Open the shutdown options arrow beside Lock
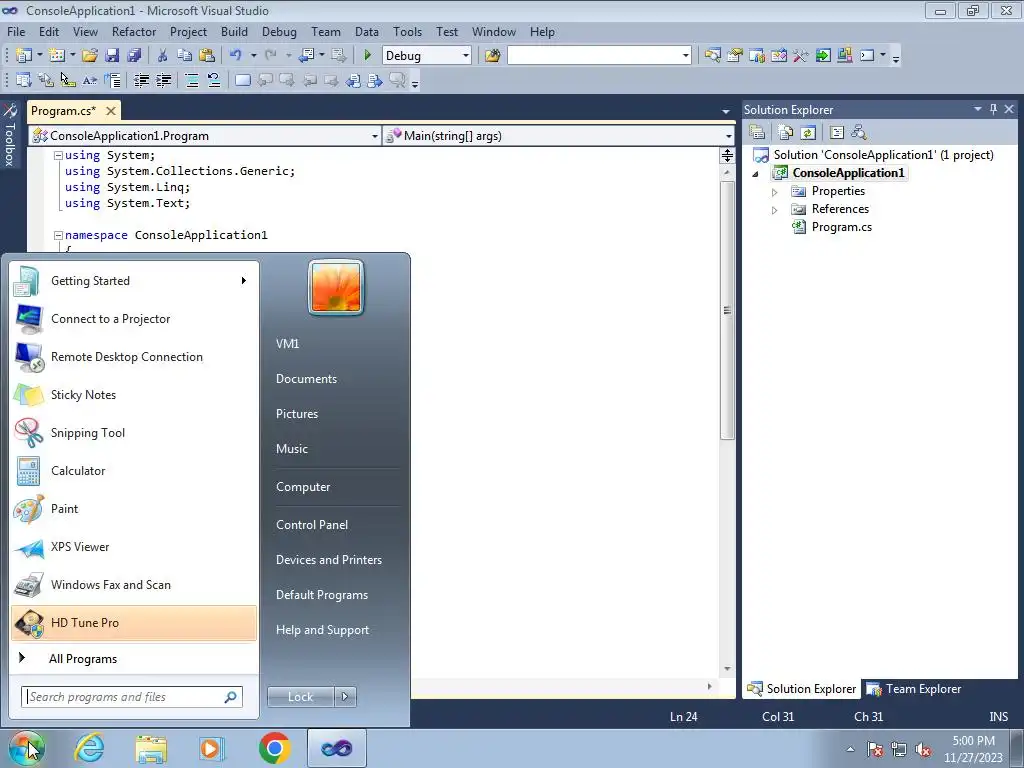 [345, 697]
